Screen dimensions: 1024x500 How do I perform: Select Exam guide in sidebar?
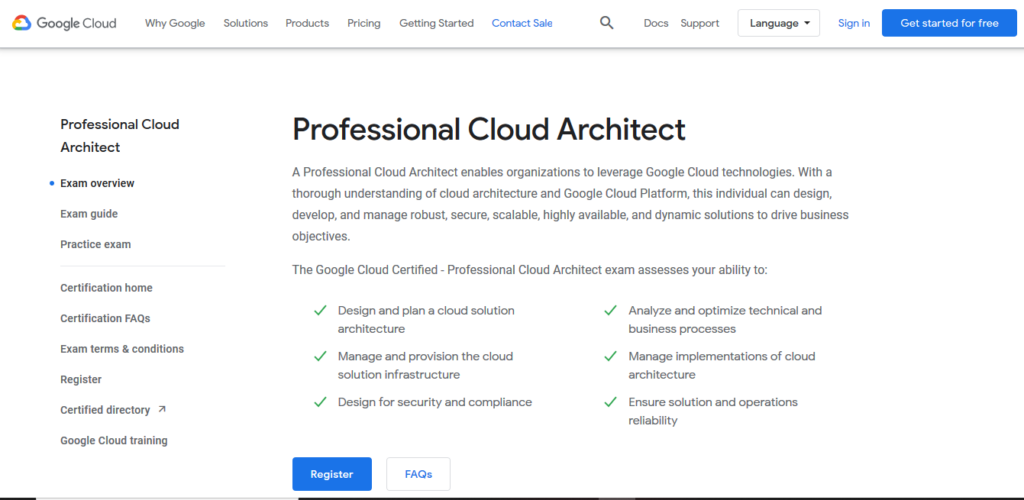click(89, 214)
